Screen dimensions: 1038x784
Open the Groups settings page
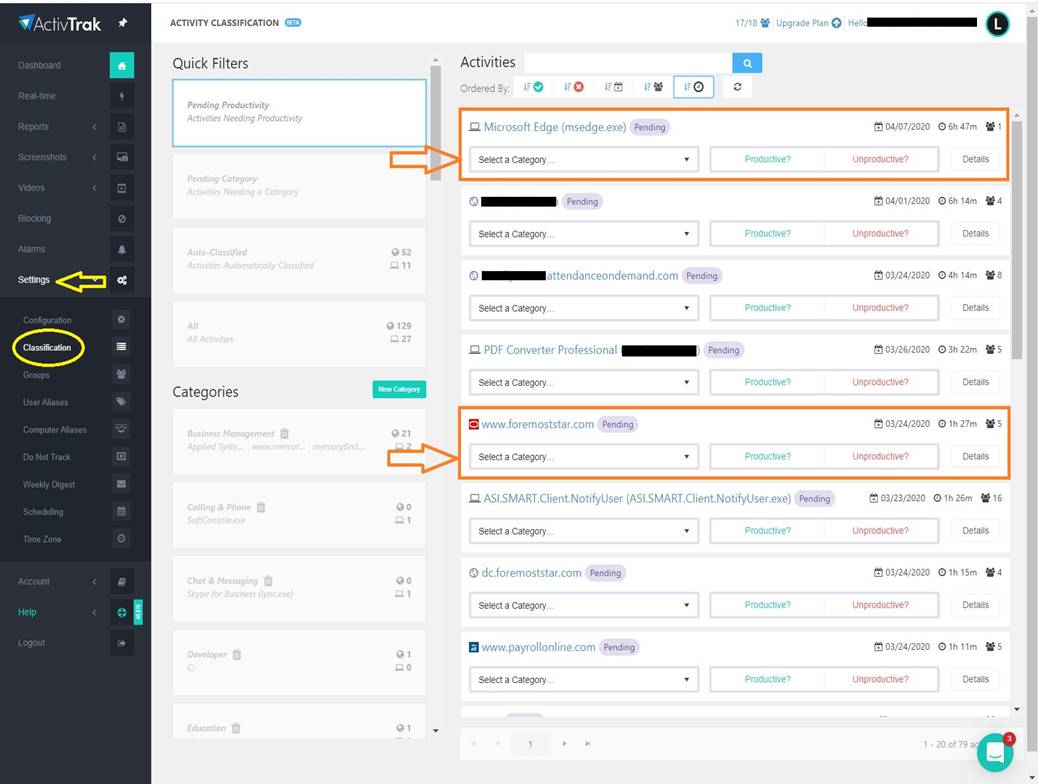tap(36, 375)
